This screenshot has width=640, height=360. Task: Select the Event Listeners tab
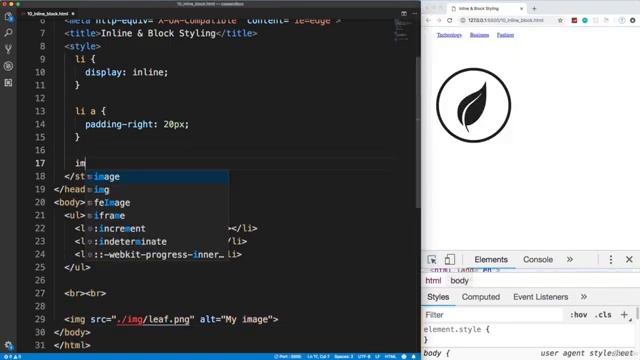coord(540,297)
